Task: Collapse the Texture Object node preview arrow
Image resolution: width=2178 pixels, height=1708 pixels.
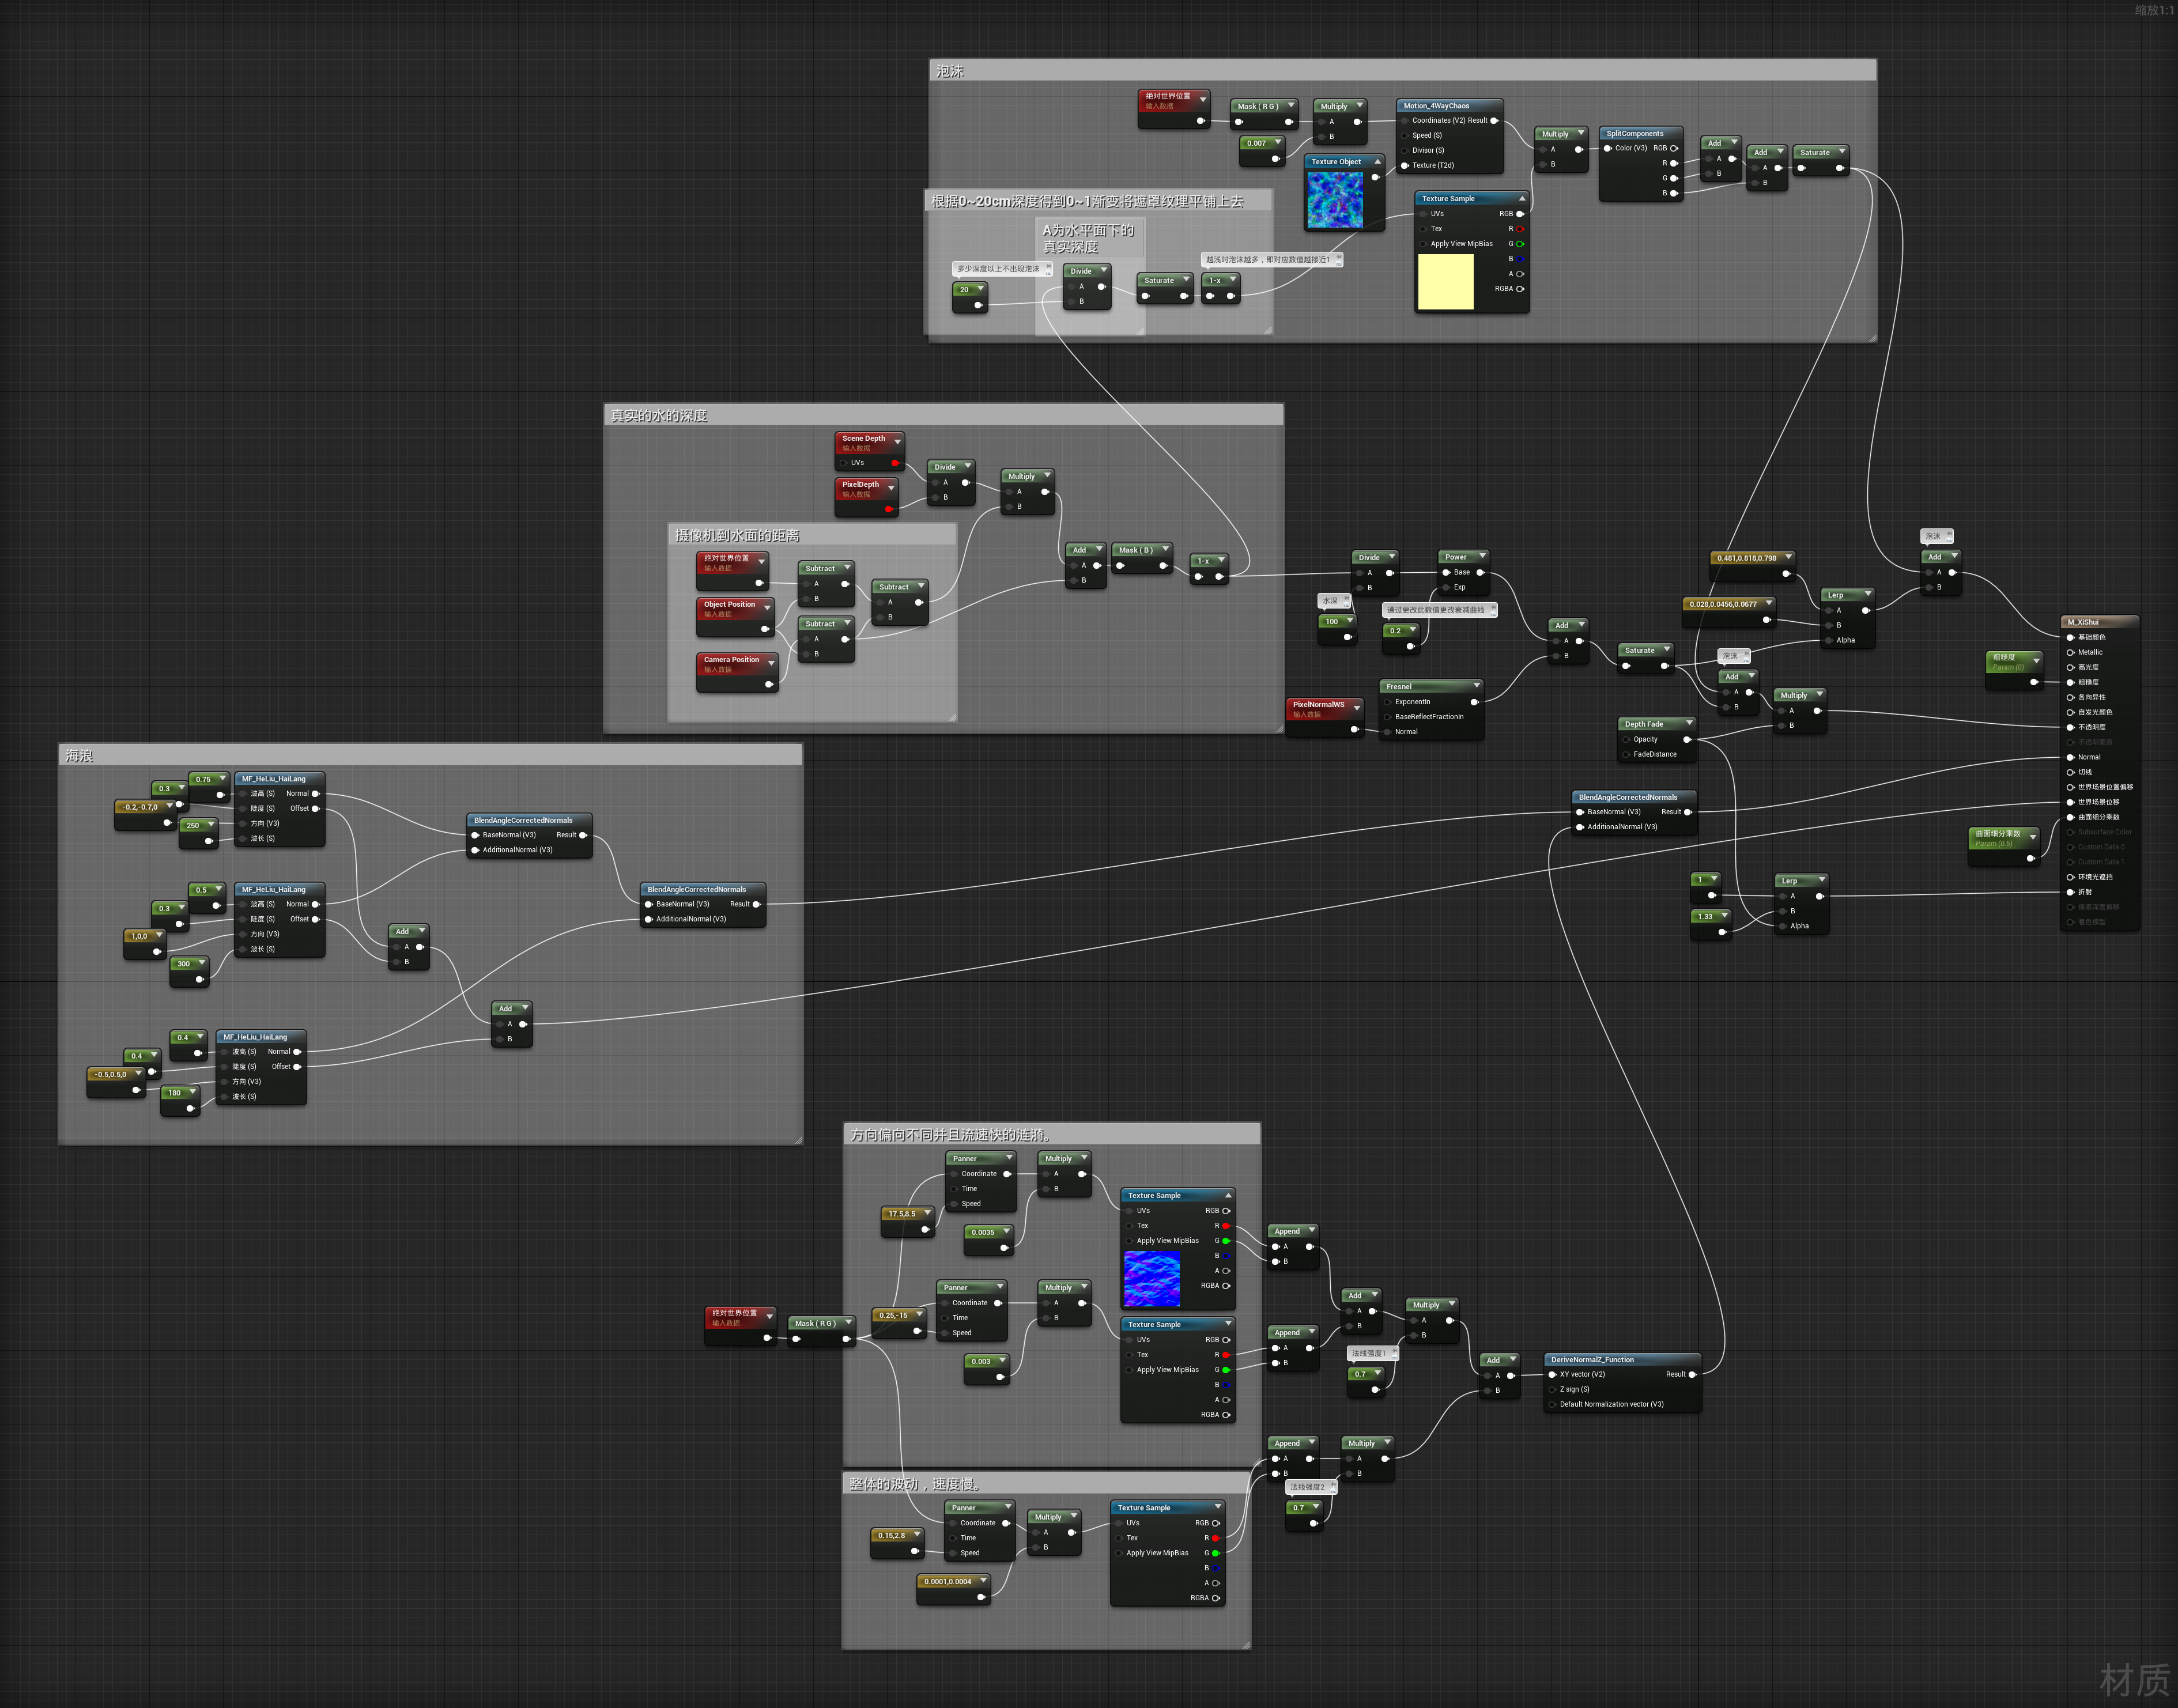Action: coord(1377,161)
